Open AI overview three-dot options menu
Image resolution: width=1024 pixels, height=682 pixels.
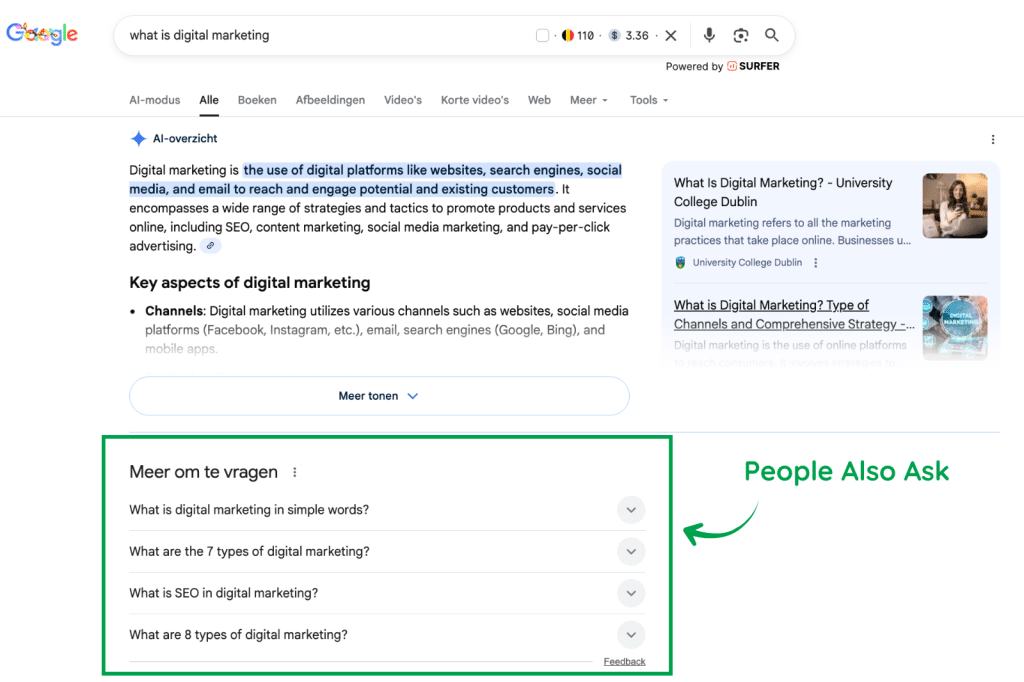992,140
